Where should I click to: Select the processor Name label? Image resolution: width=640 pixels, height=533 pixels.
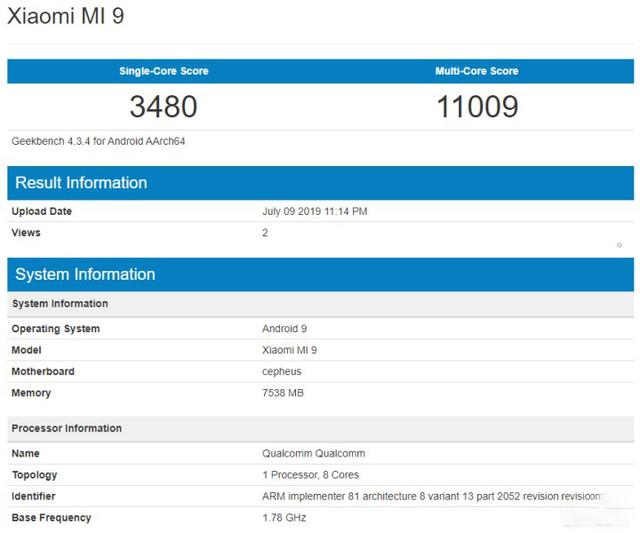25,453
